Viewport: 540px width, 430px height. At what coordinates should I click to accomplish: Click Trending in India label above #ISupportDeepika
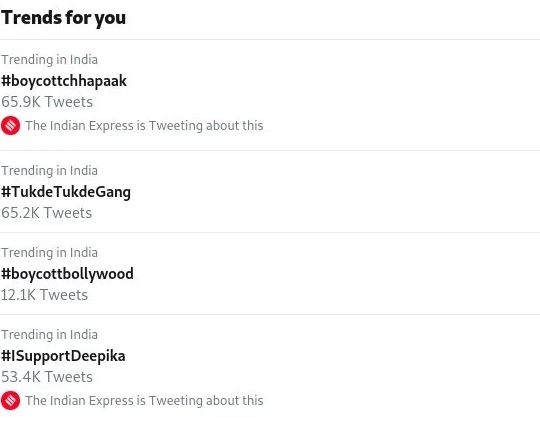50,335
